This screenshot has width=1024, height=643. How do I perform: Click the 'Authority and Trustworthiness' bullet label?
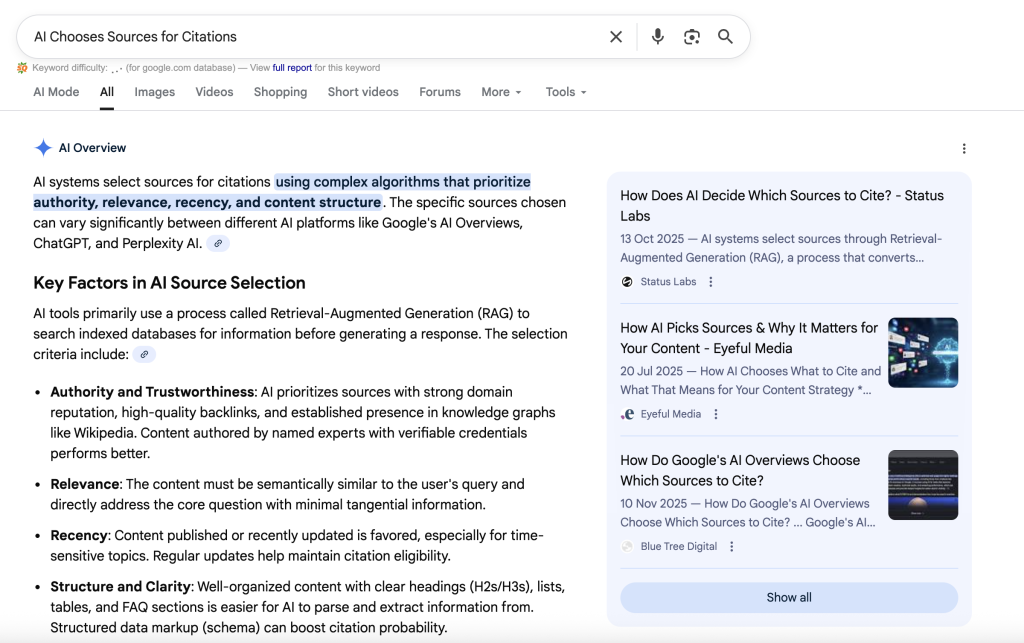pos(152,392)
